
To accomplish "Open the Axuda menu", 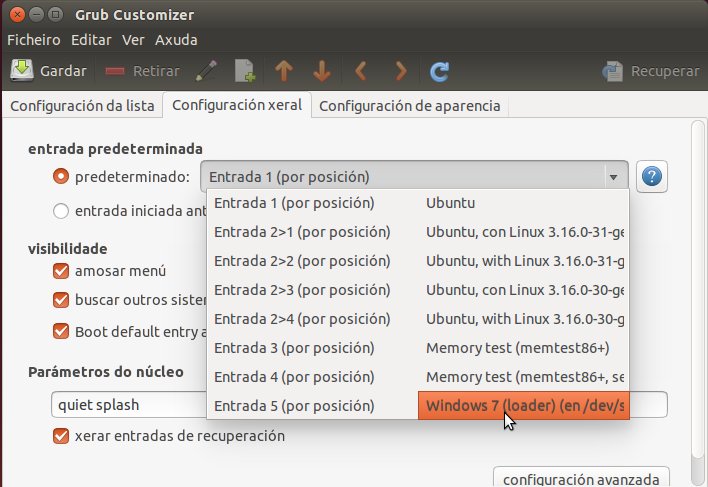I will (176, 40).
